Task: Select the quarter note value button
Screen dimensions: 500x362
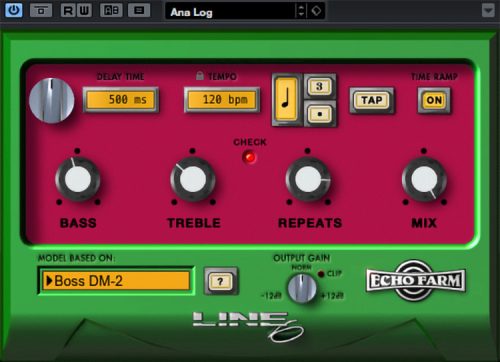Action: coord(286,100)
